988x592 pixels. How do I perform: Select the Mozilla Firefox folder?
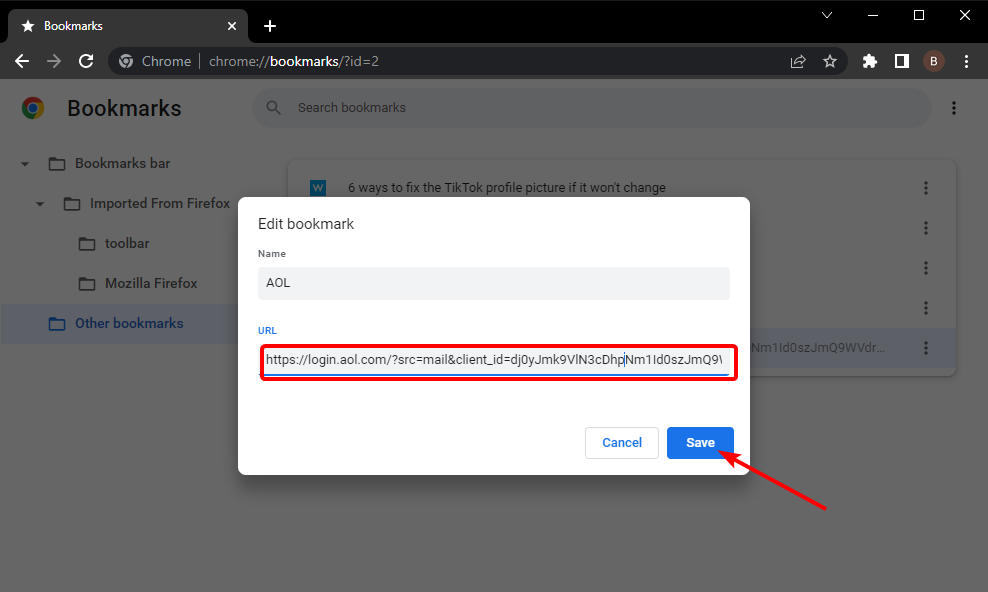[x=138, y=283]
